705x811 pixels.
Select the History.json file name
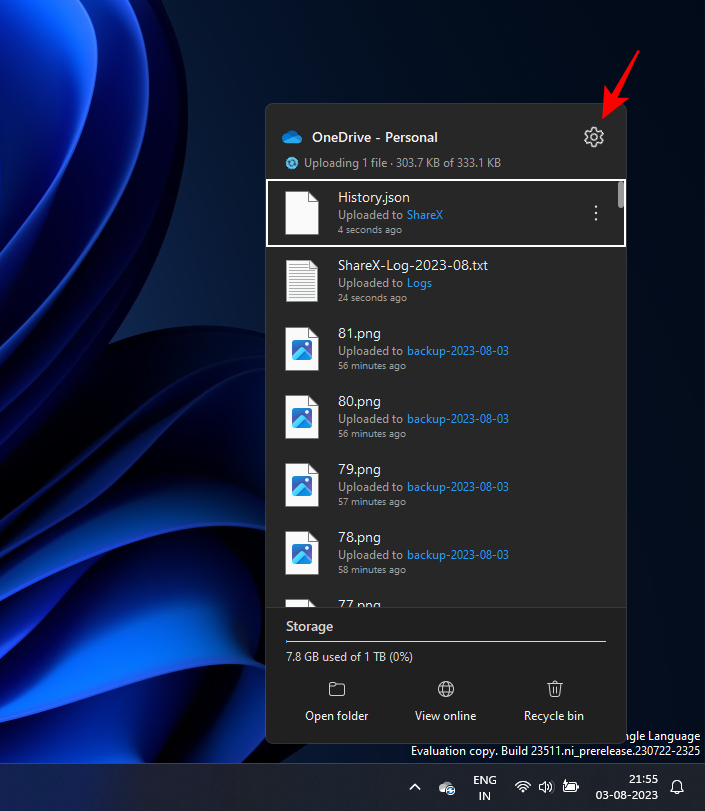click(373, 198)
